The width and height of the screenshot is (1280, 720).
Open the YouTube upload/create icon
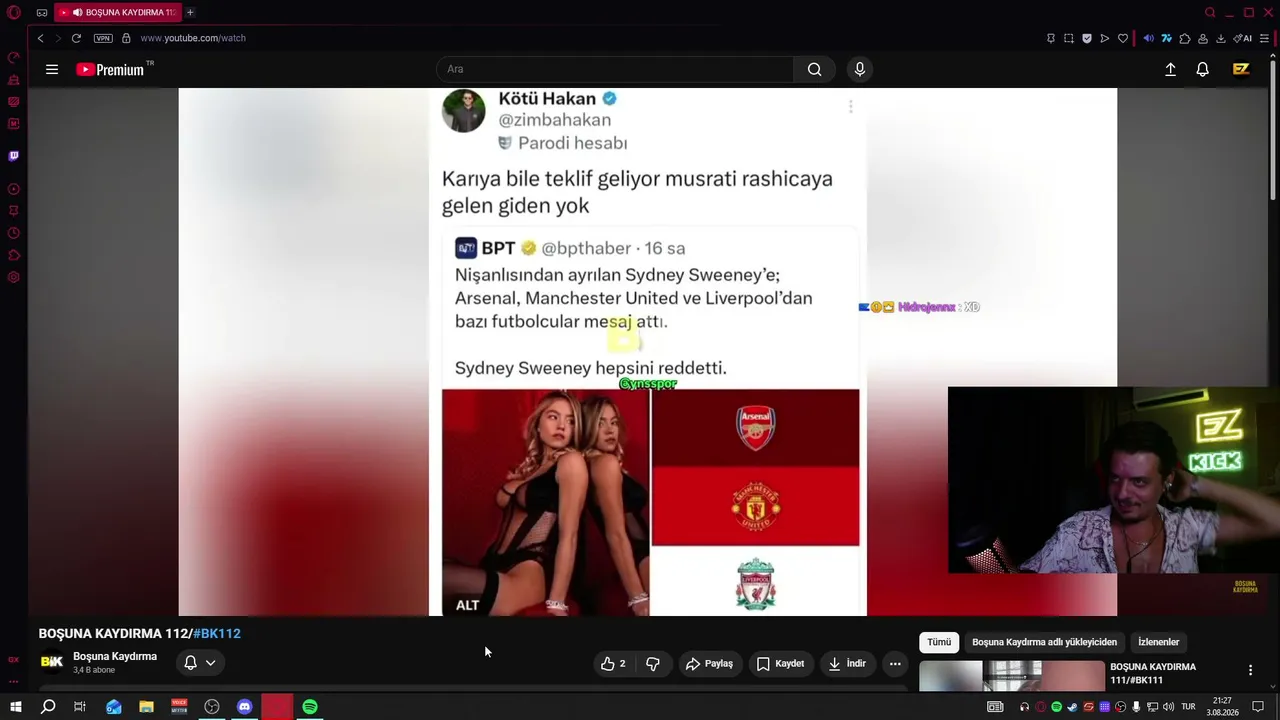coord(1170,69)
